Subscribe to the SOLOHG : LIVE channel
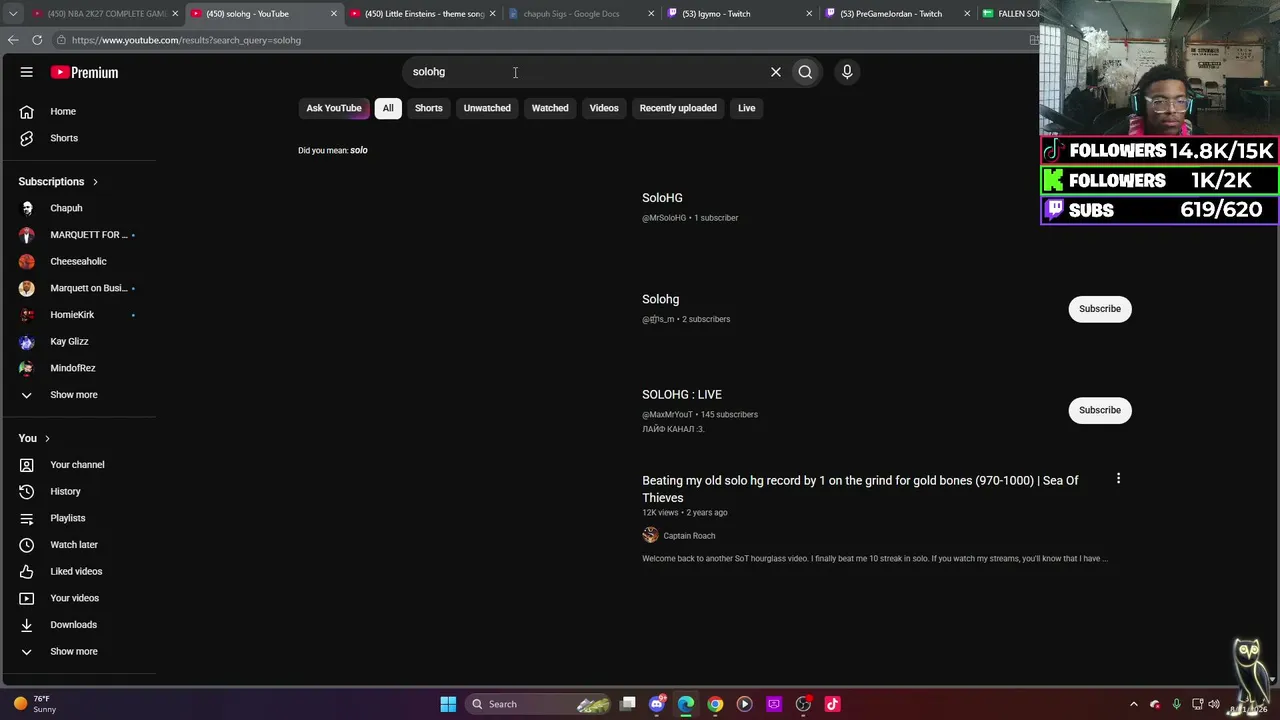 pyautogui.click(x=1100, y=410)
